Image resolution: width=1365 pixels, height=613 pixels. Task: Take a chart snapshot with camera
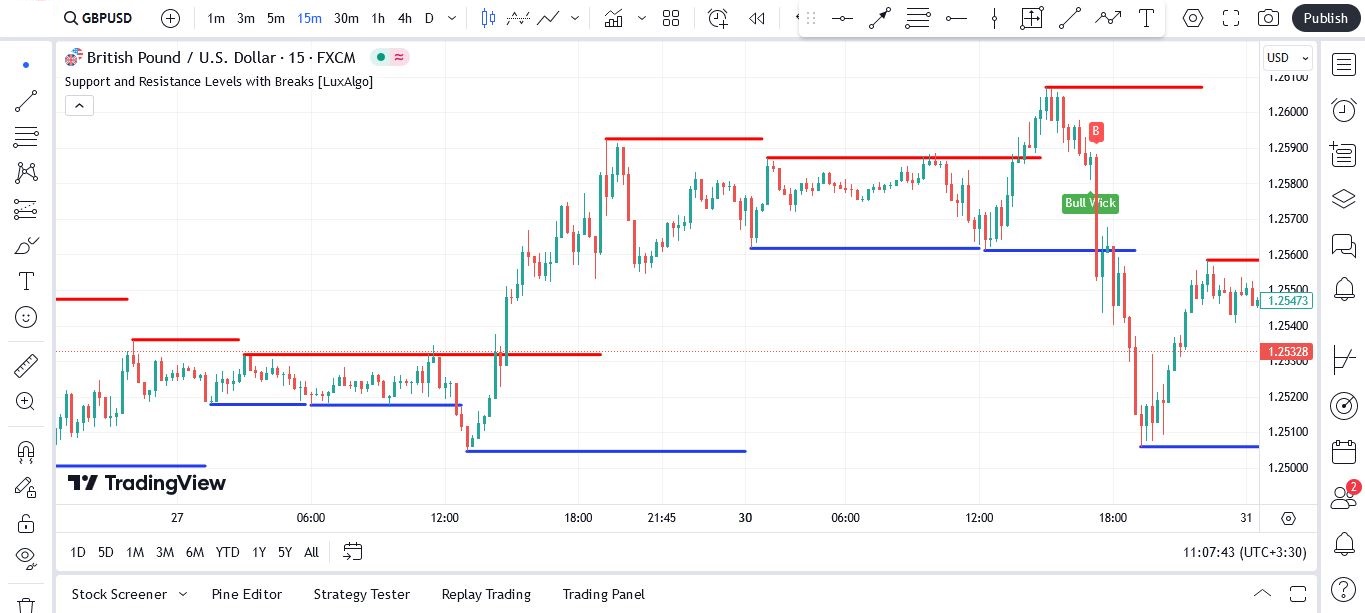1268,18
